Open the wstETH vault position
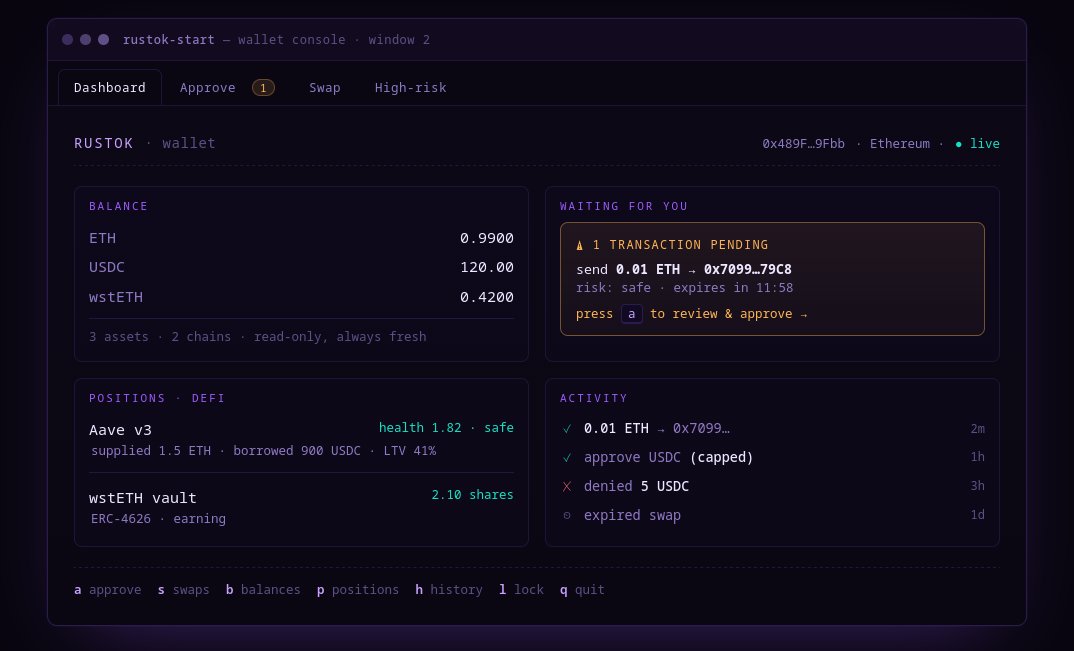The image size is (1074, 651). 142,498
